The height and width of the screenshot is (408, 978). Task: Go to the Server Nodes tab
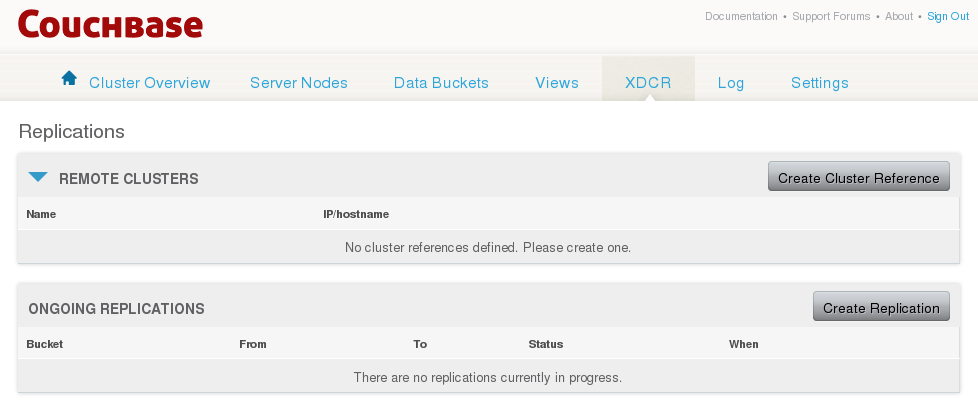pos(299,83)
